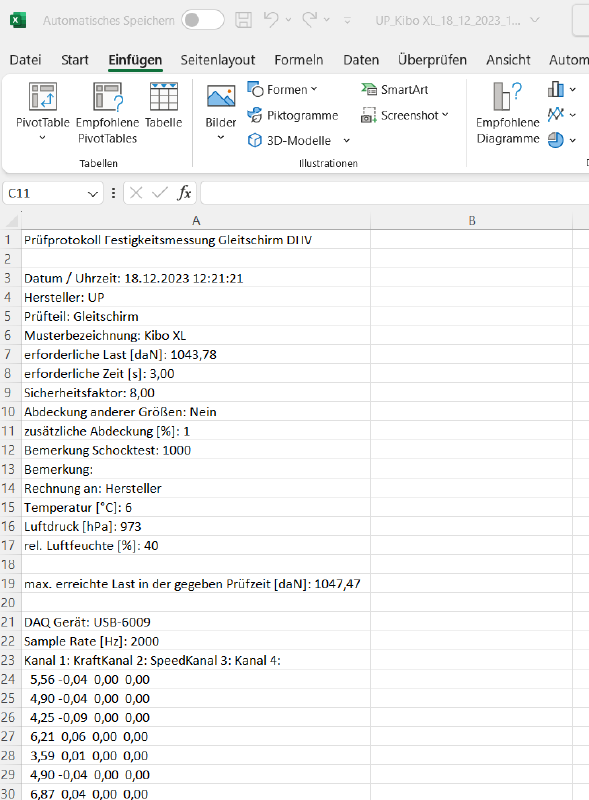This screenshot has width=589, height=800.
Task: Click the Empfohlene PivotTables icon
Action: click(x=108, y=96)
